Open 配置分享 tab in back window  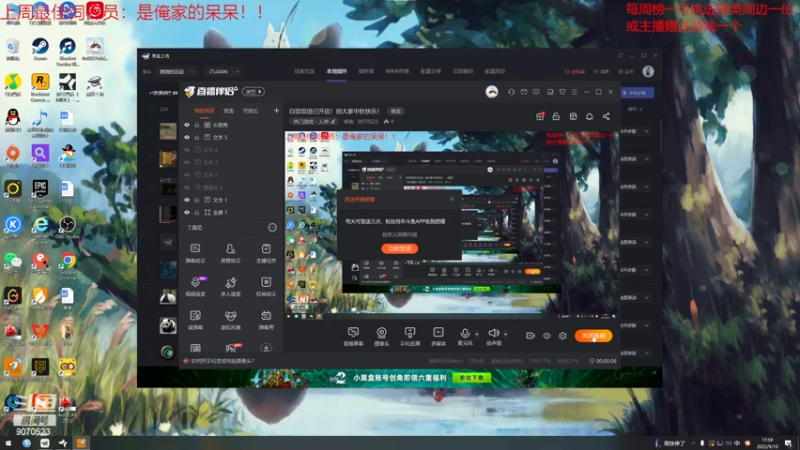(x=431, y=71)
